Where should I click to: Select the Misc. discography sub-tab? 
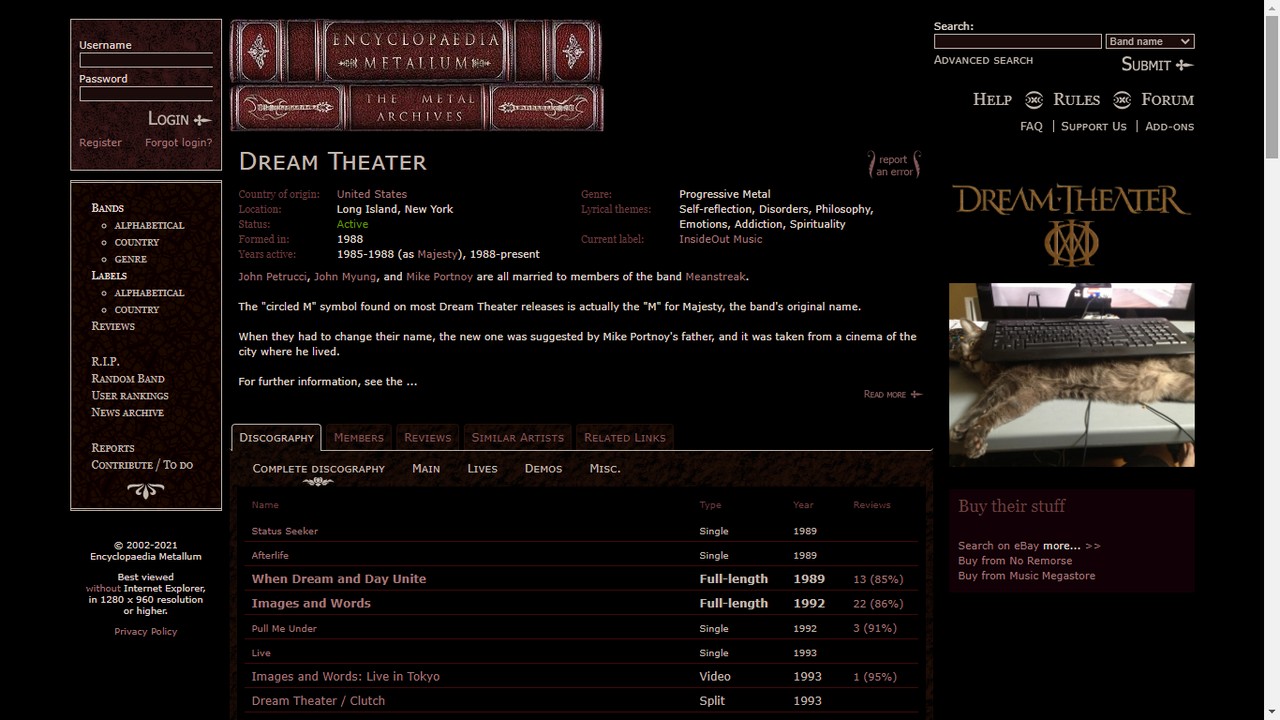click(x=605, y=468)
